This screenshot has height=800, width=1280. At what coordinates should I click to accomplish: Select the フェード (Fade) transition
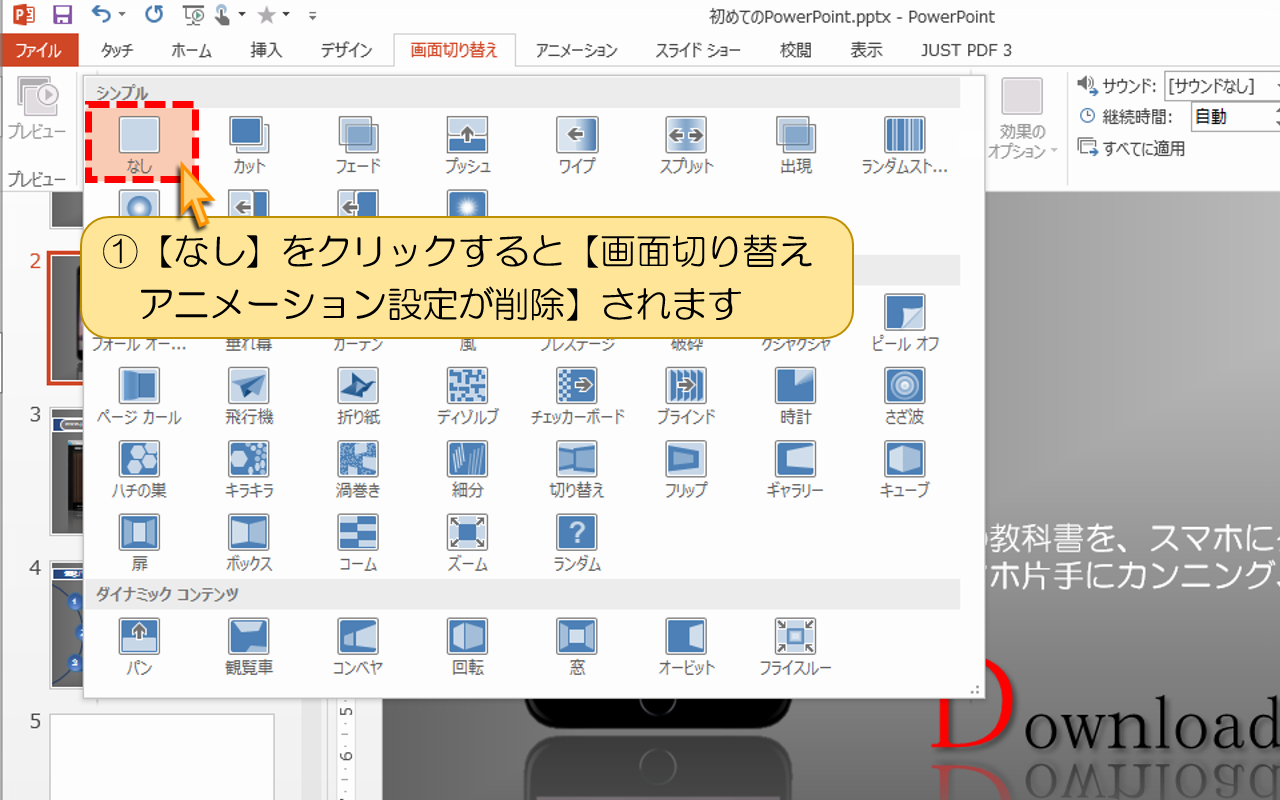(x=358, y=145)
